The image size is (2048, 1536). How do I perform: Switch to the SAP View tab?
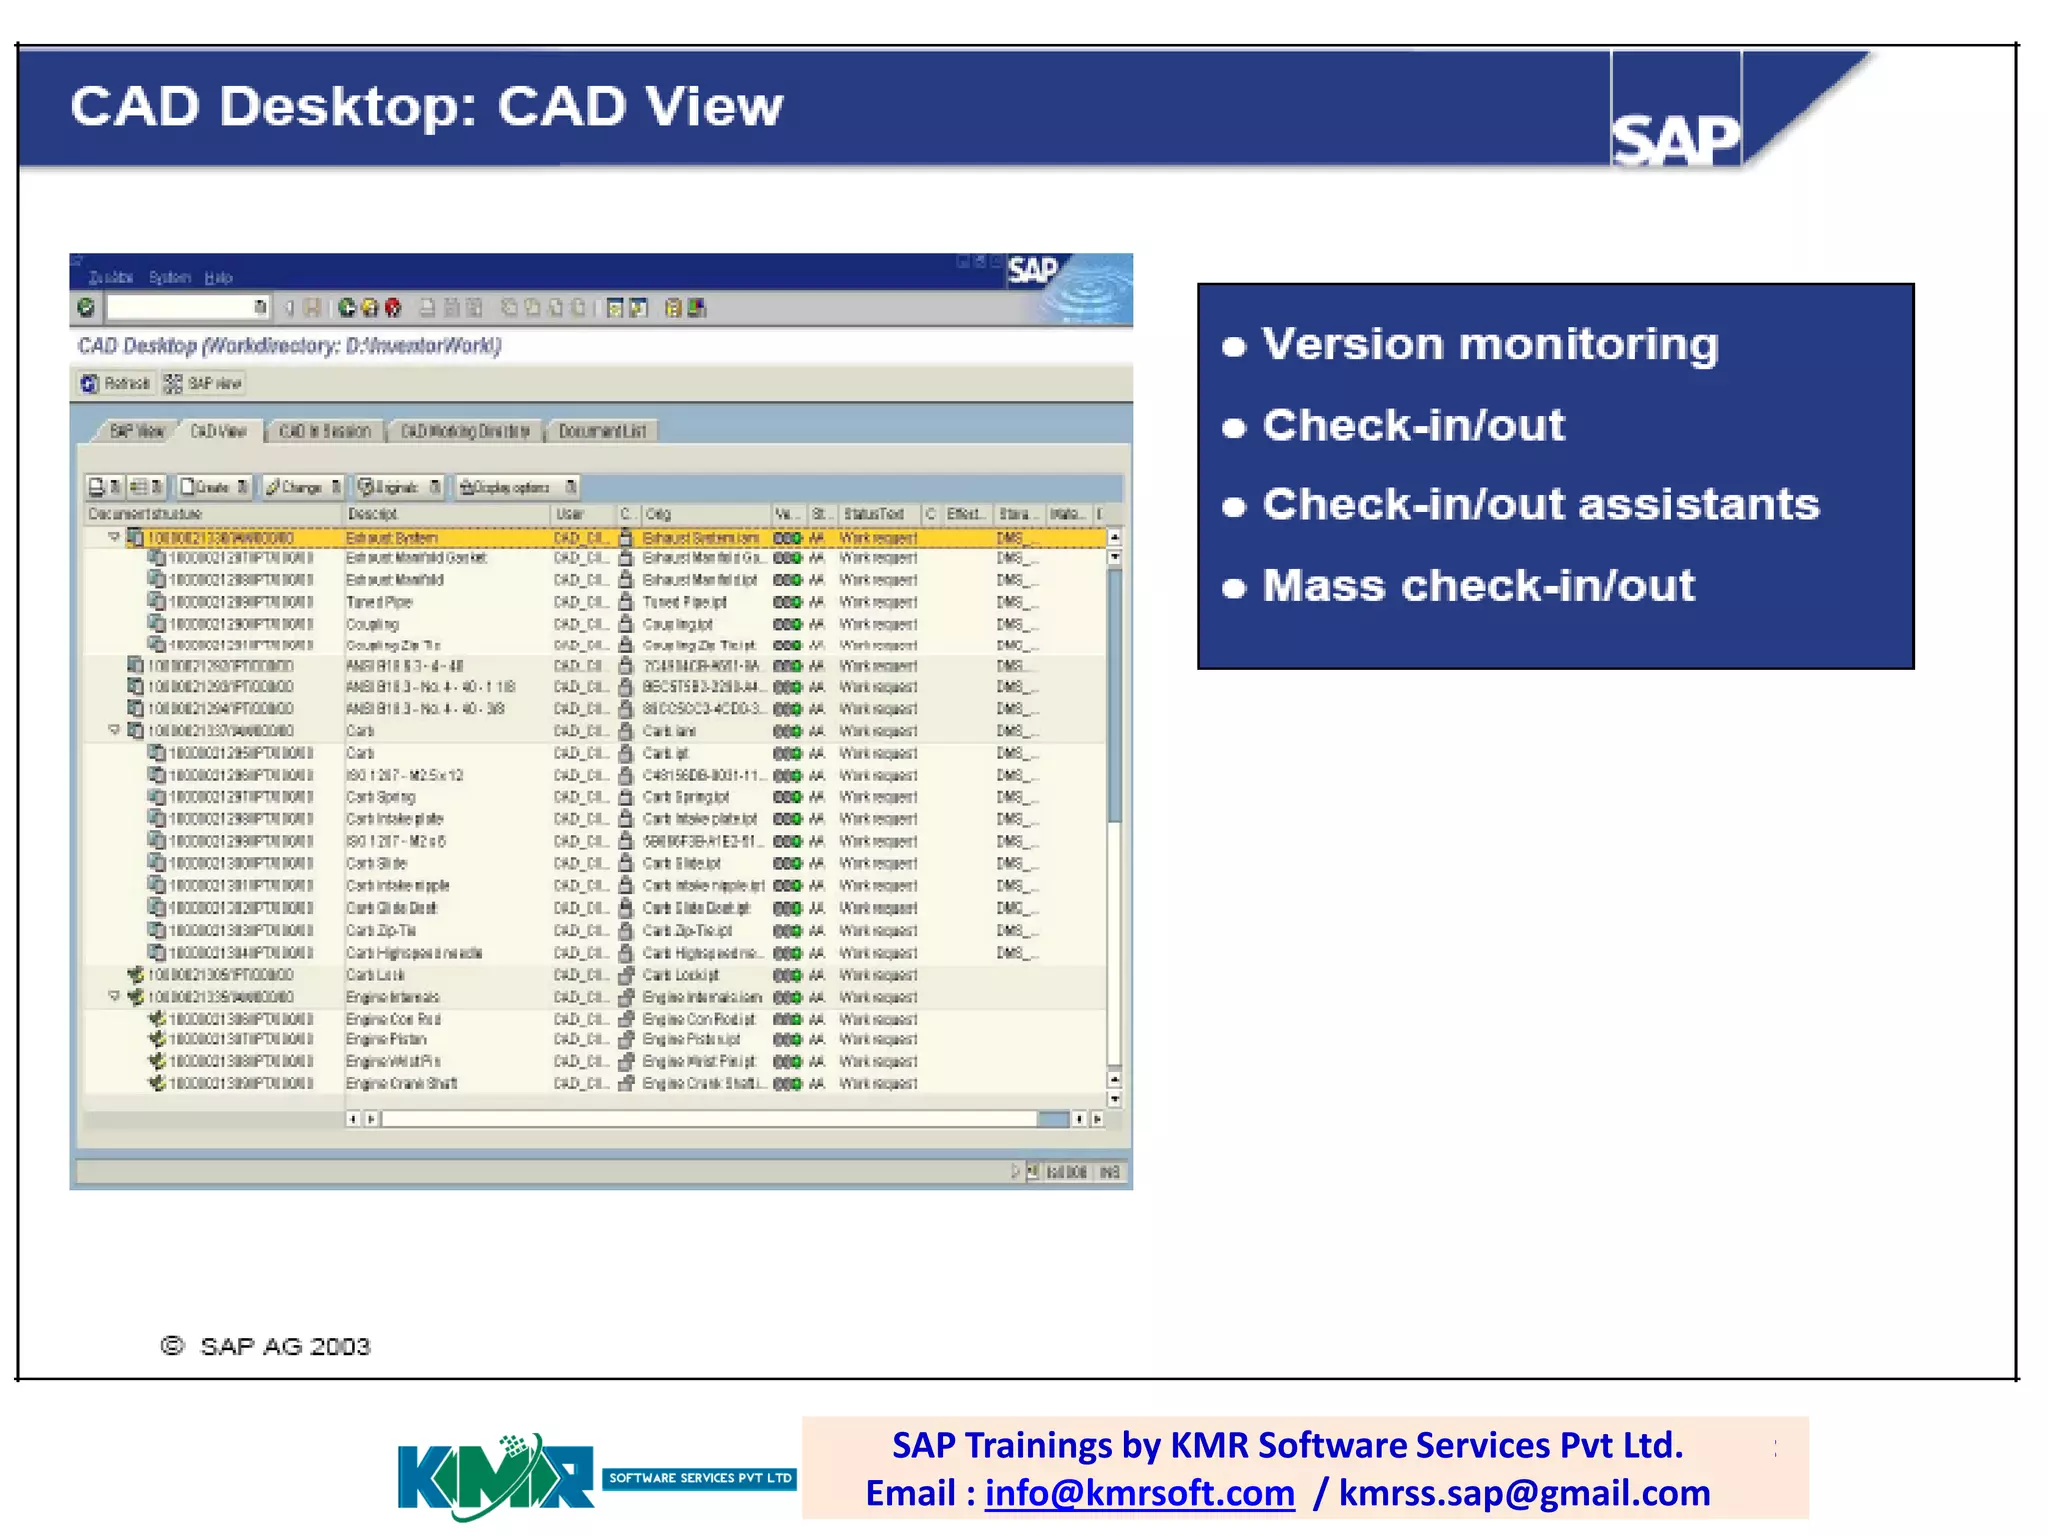point(137,431)
